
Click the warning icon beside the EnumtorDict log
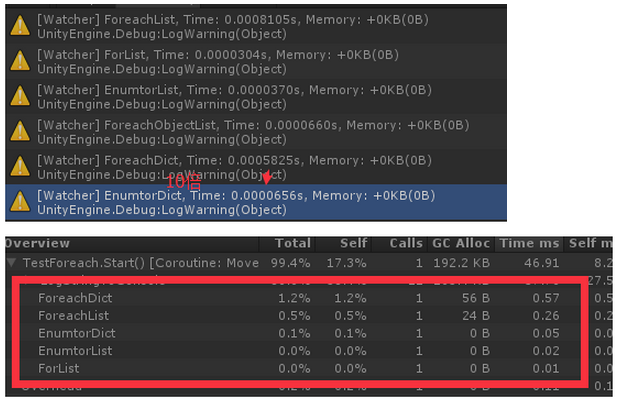click(x=20, y=202)
